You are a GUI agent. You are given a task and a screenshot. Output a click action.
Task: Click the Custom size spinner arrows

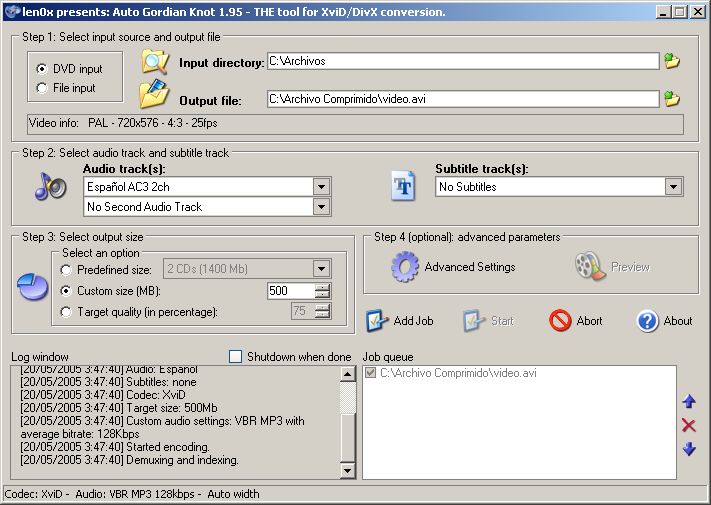(322, 291)
